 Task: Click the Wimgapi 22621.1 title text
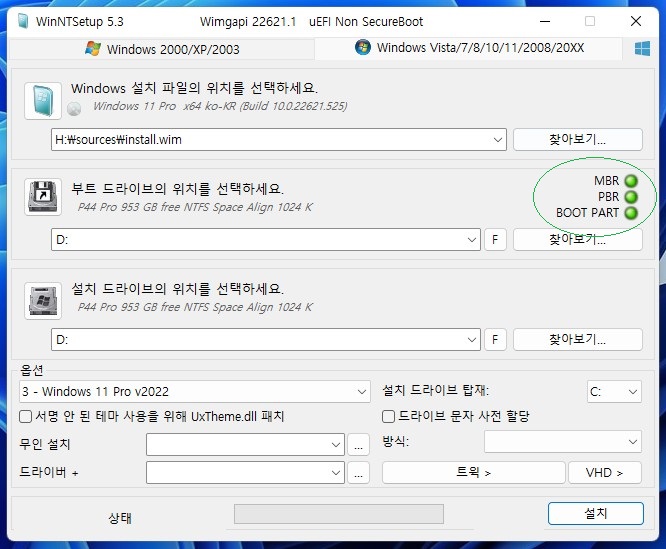coord(248,22)
